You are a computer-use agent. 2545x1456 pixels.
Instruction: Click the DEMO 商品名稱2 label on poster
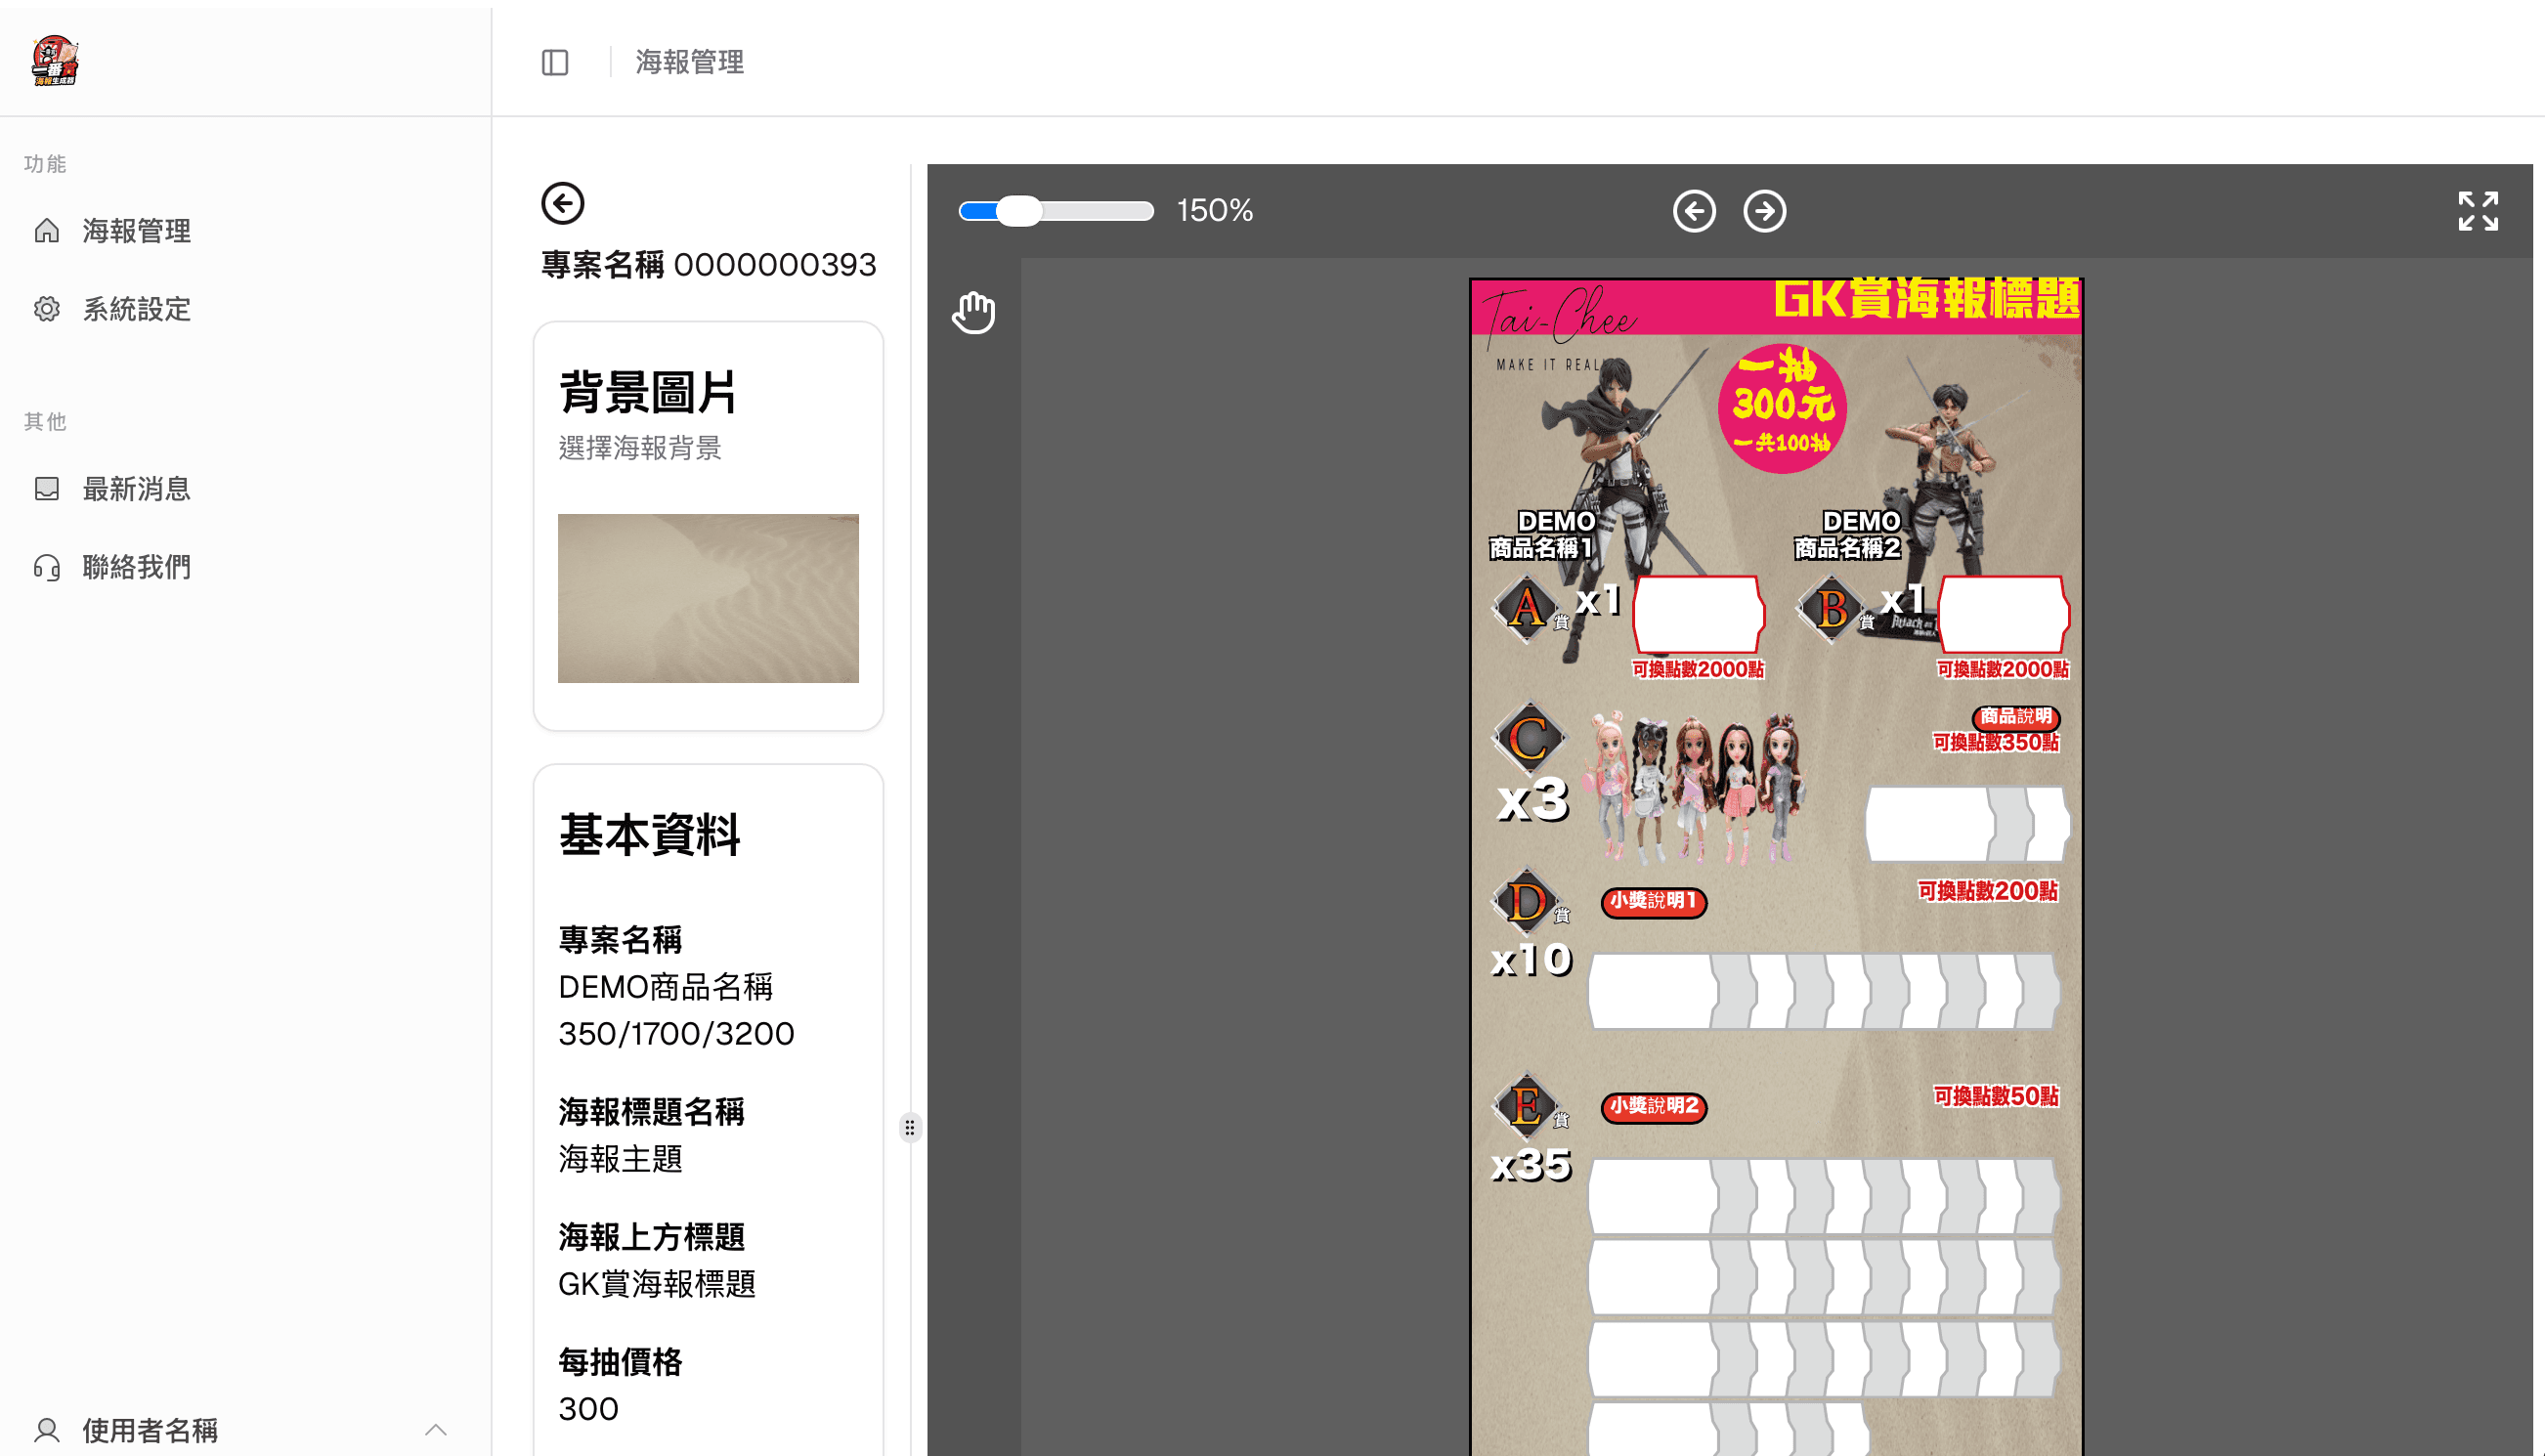click(1847, 535)
